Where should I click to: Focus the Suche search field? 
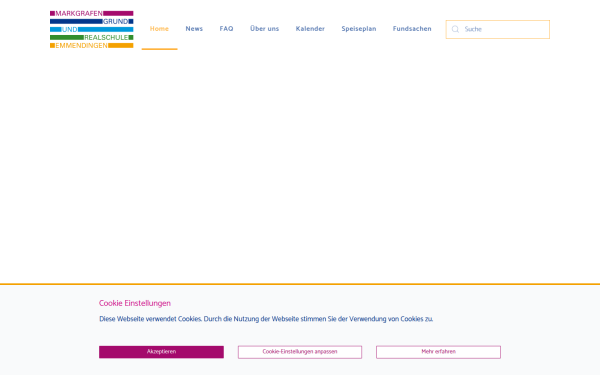pos(497,29)
